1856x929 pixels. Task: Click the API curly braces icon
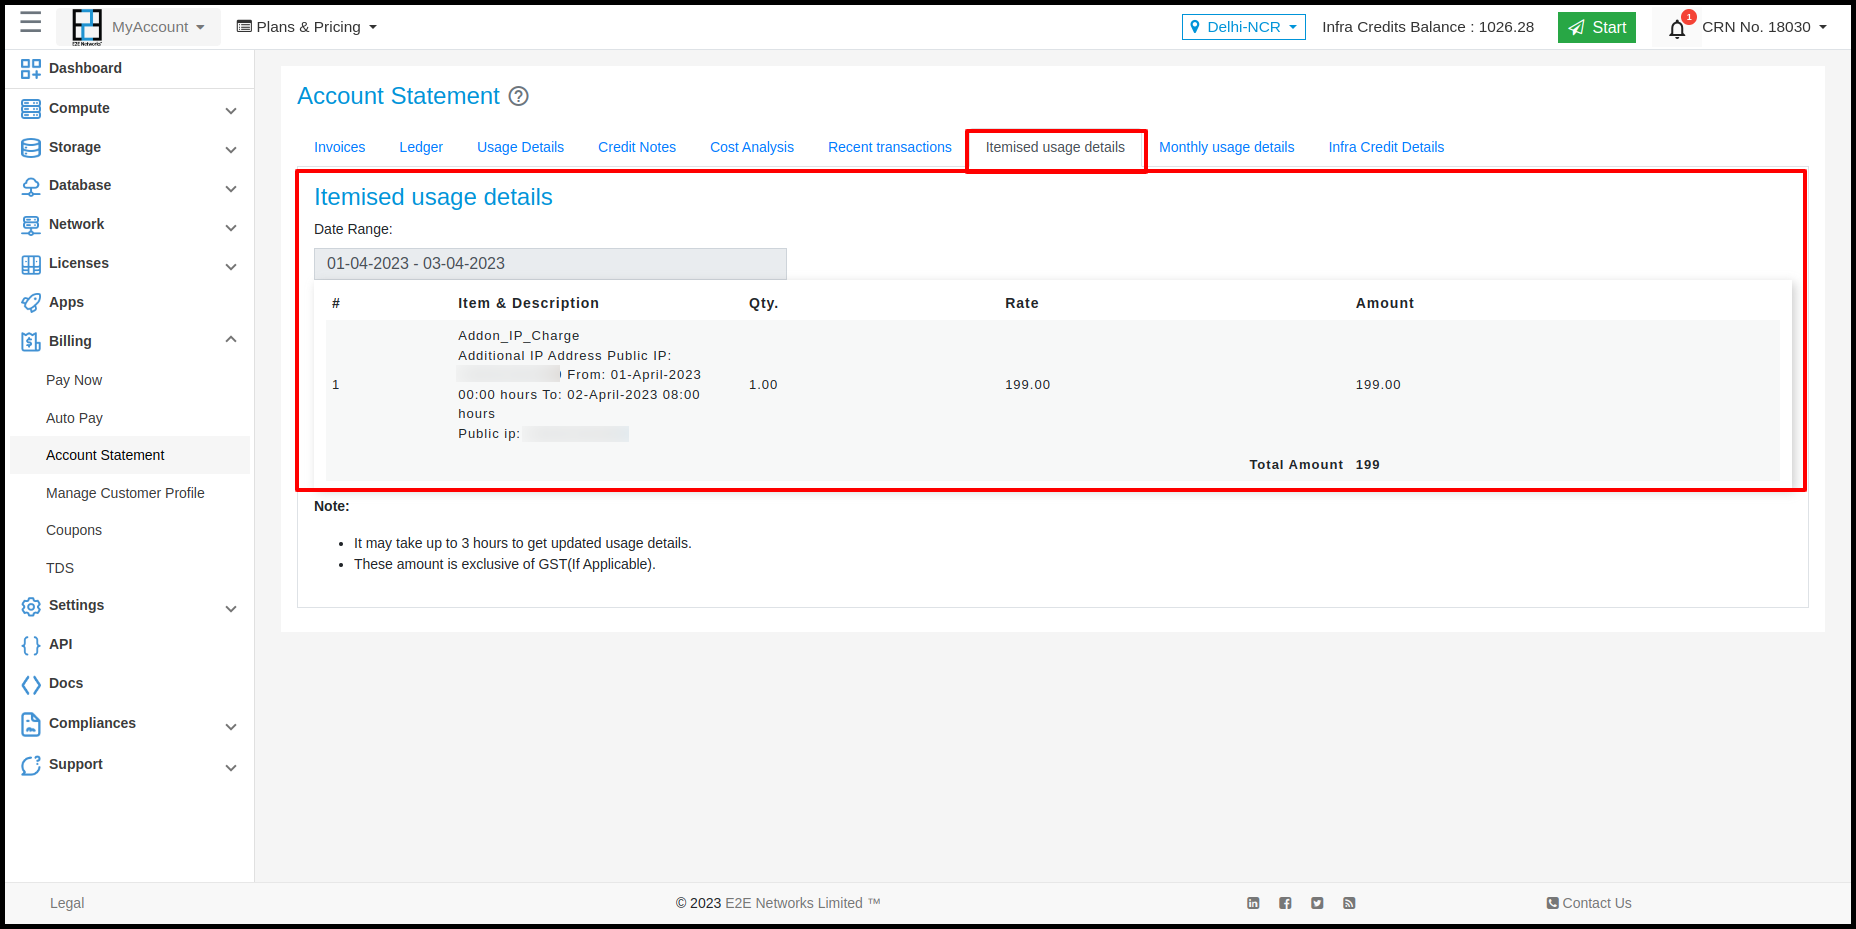pos(31,645)
